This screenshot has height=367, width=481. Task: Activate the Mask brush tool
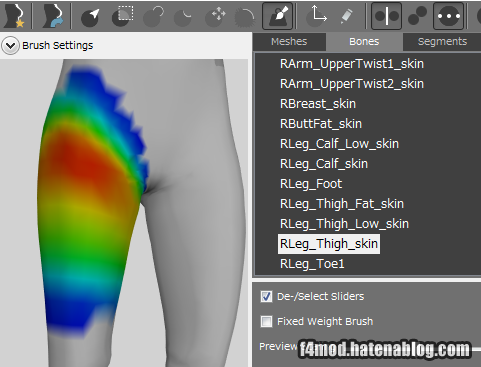tap(122, 16)
